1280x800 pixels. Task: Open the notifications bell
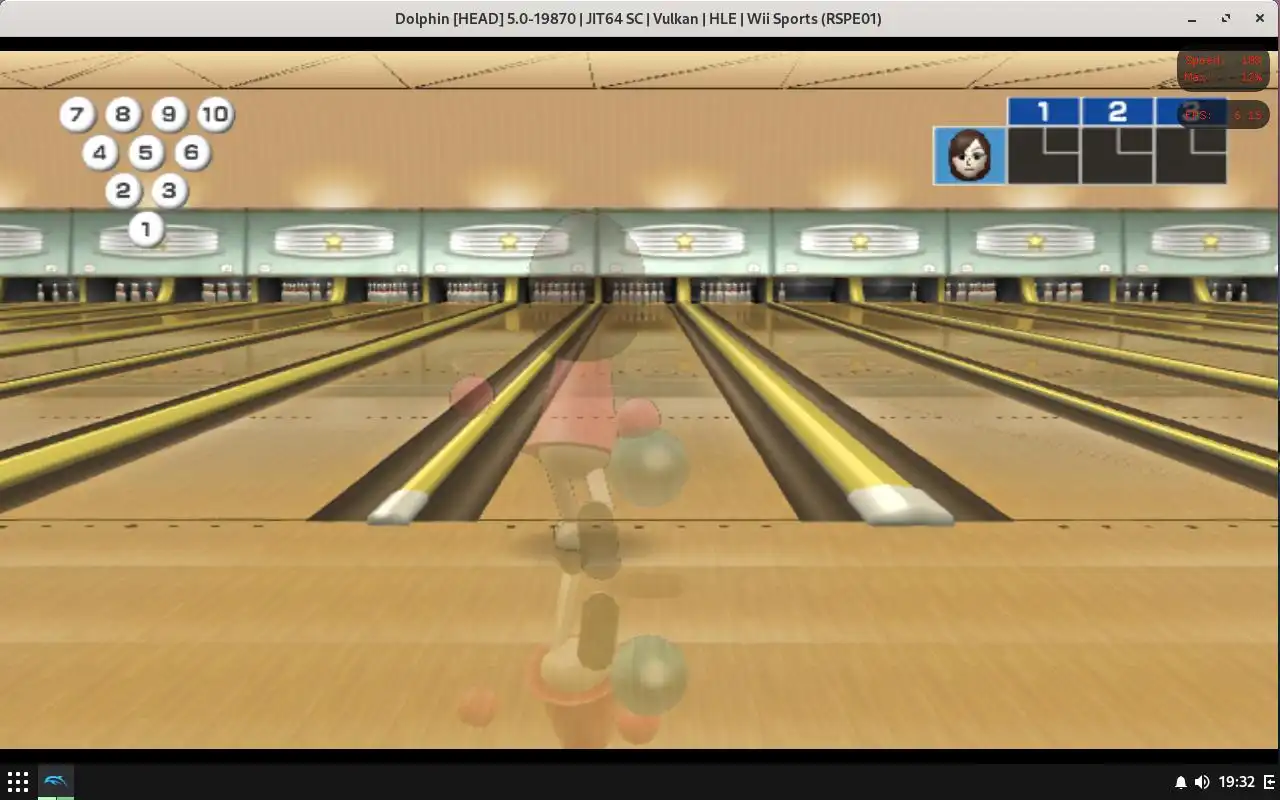point(1180,782)
